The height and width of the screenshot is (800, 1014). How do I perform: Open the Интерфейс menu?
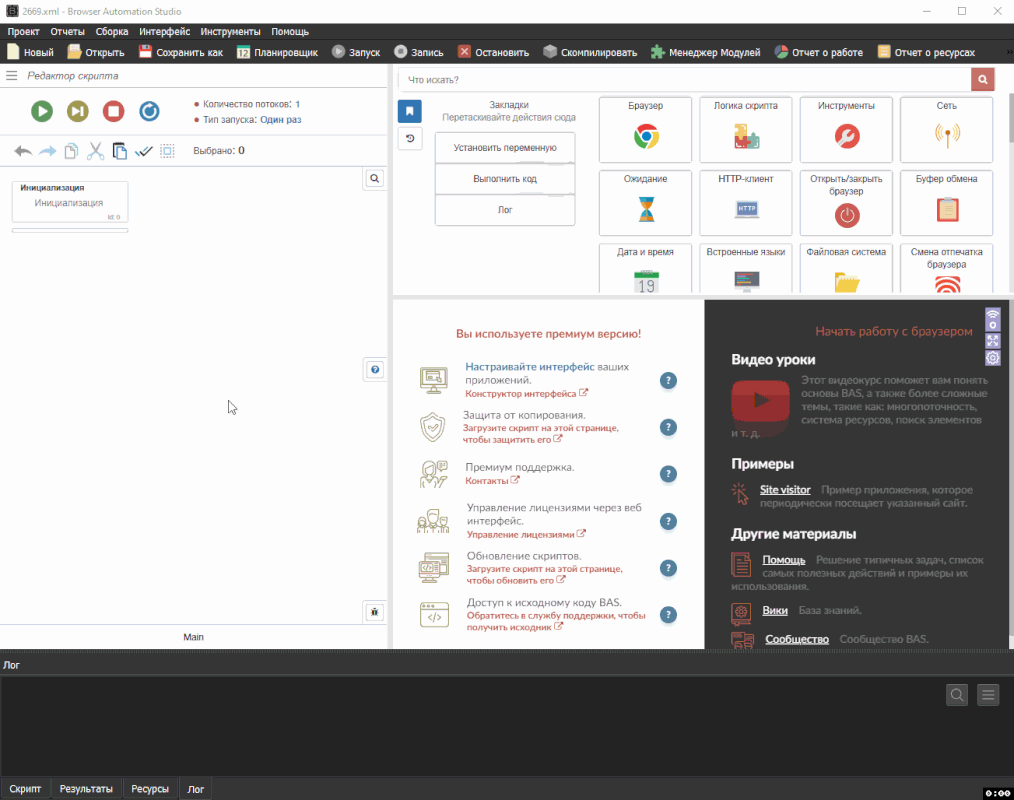click(164, 32)
